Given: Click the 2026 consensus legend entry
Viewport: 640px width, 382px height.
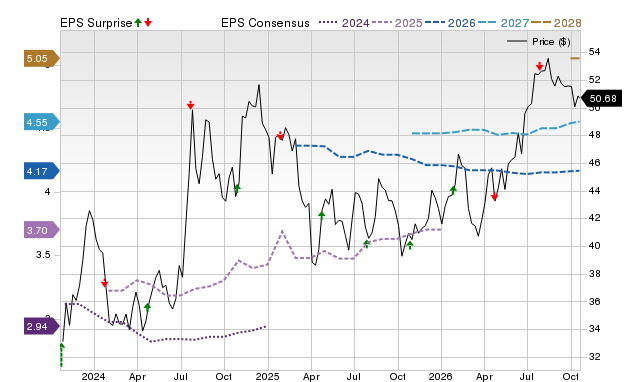Looking at the screenshot, I should 450,23.
